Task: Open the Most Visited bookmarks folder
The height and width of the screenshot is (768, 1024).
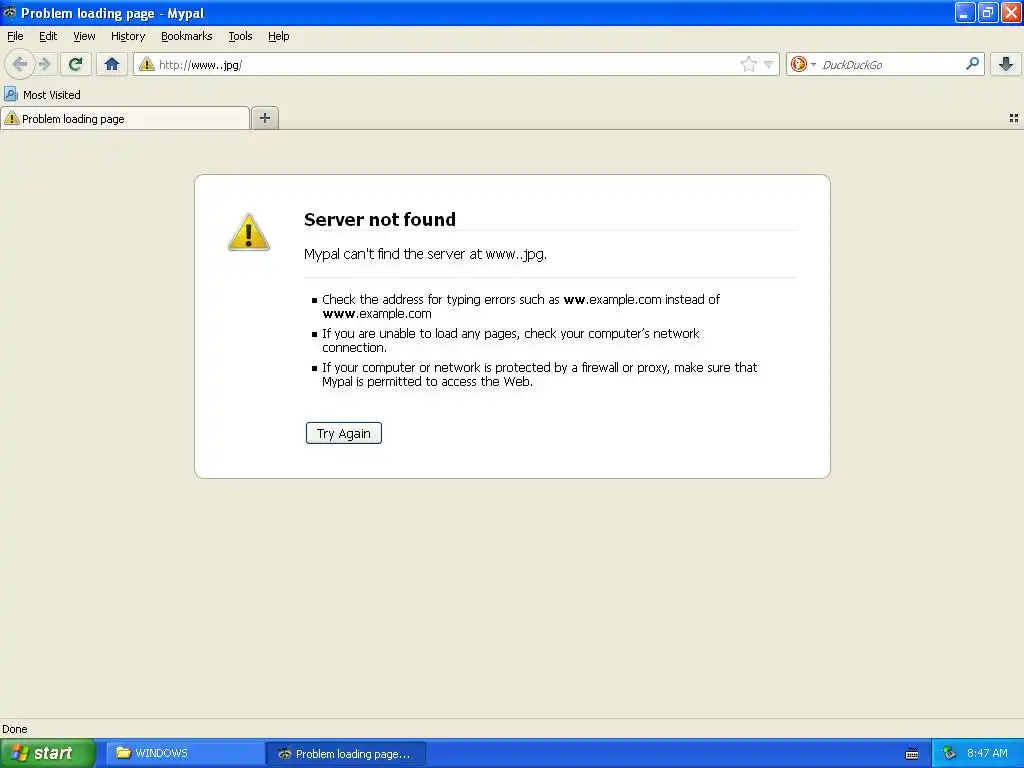Action: 42,95
